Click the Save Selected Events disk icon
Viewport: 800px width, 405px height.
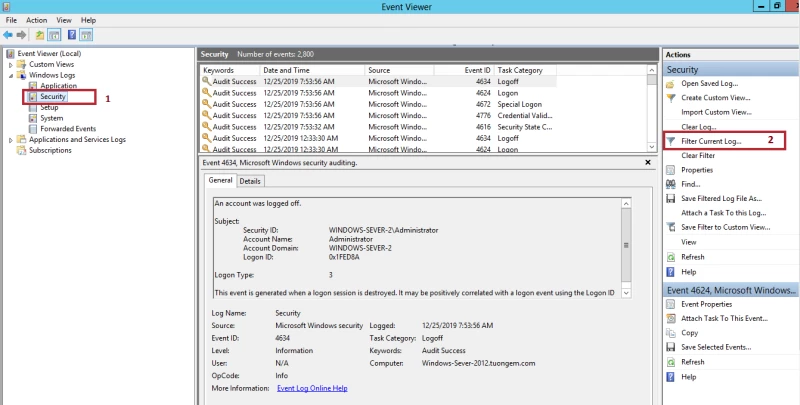click(x=671, y=347)
